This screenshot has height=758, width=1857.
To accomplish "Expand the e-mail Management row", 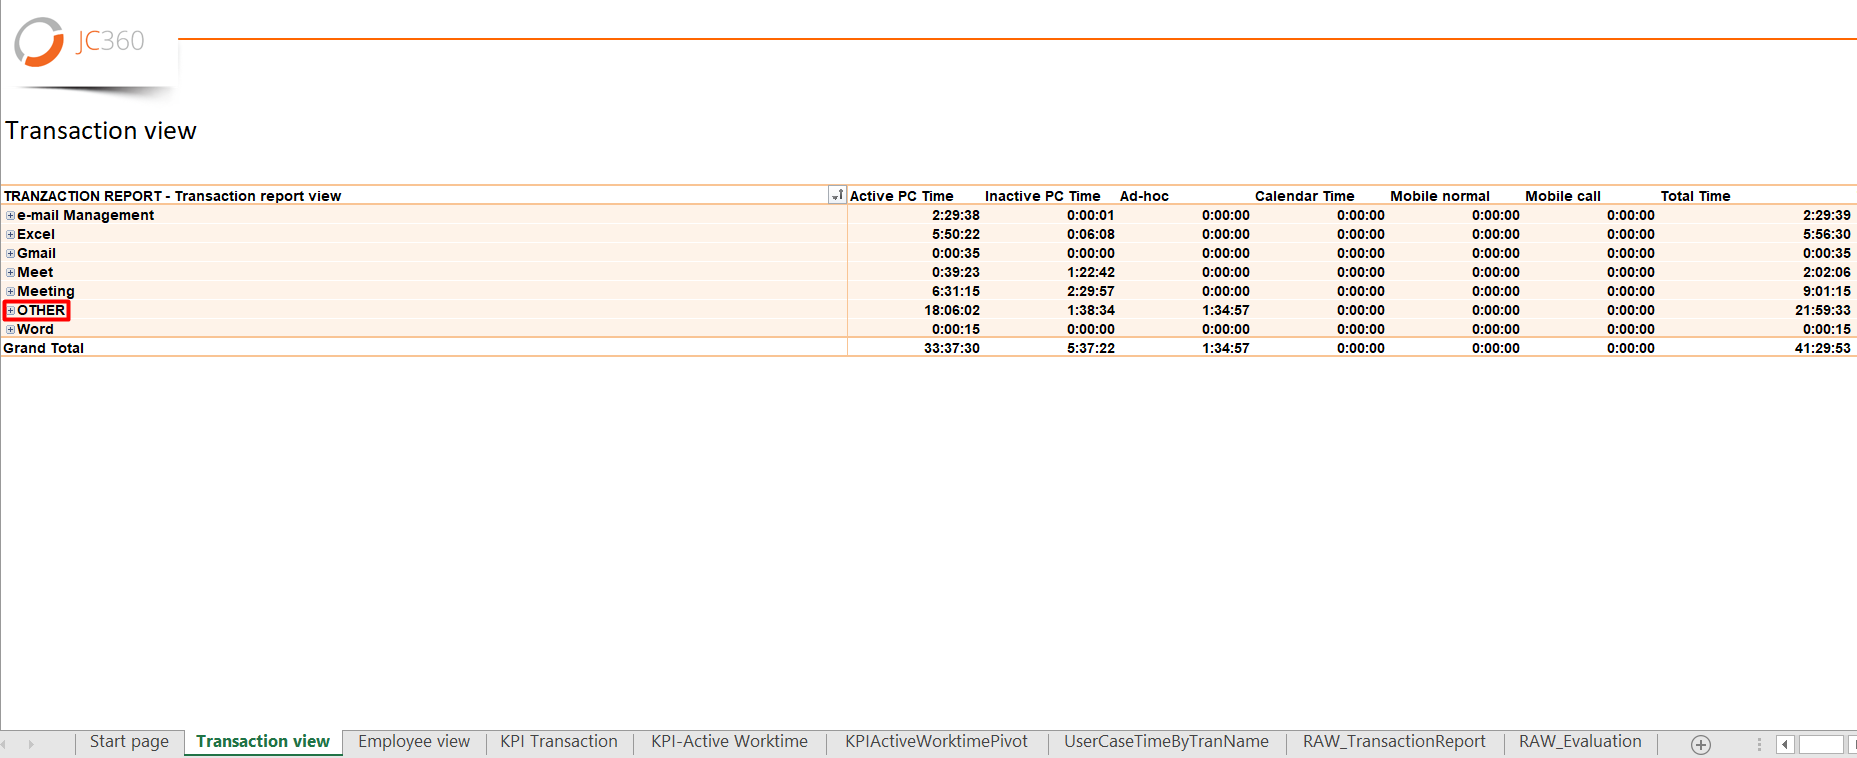I will [10, 215].
